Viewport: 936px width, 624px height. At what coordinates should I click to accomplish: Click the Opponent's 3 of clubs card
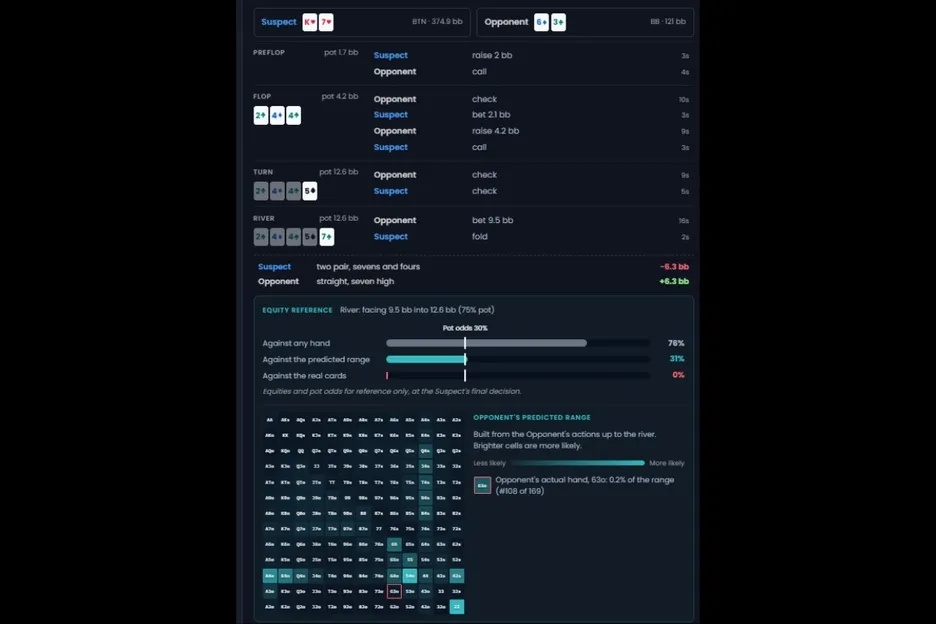click(x=558, y=22)
